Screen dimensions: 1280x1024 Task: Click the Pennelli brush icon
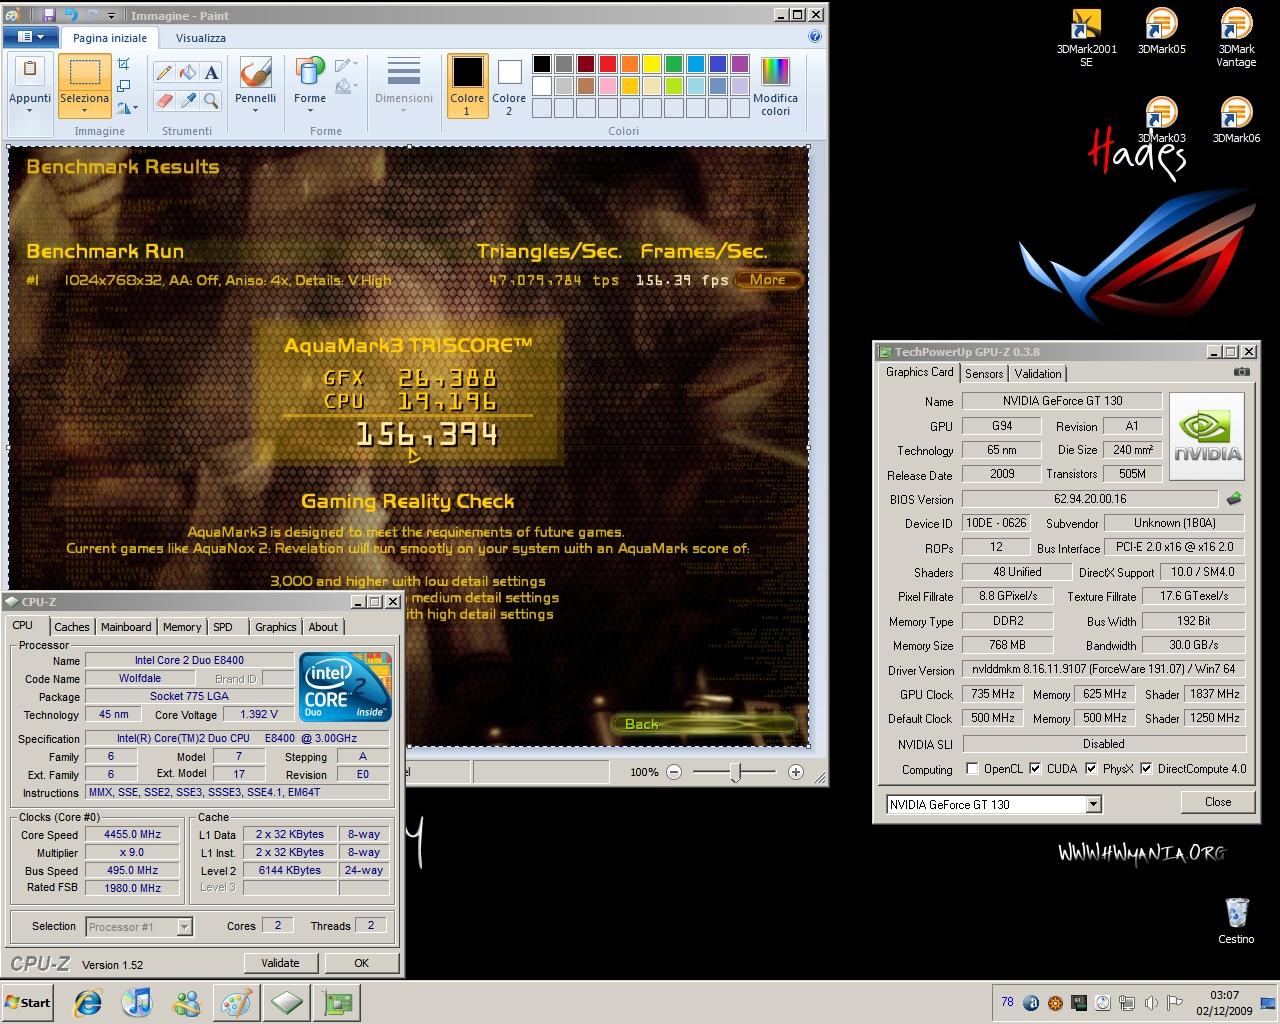[256, 73]
